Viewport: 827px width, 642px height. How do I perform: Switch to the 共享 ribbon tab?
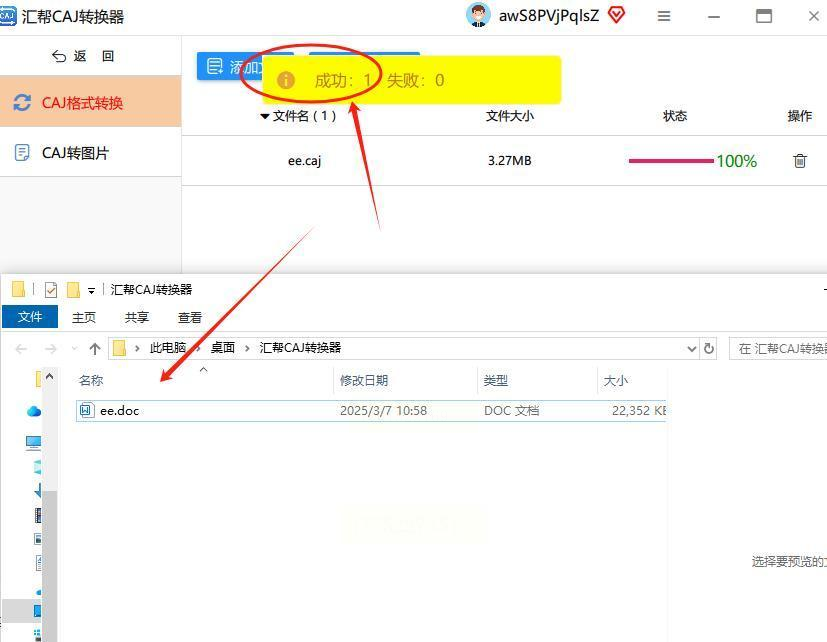click(x=137, y=317)
